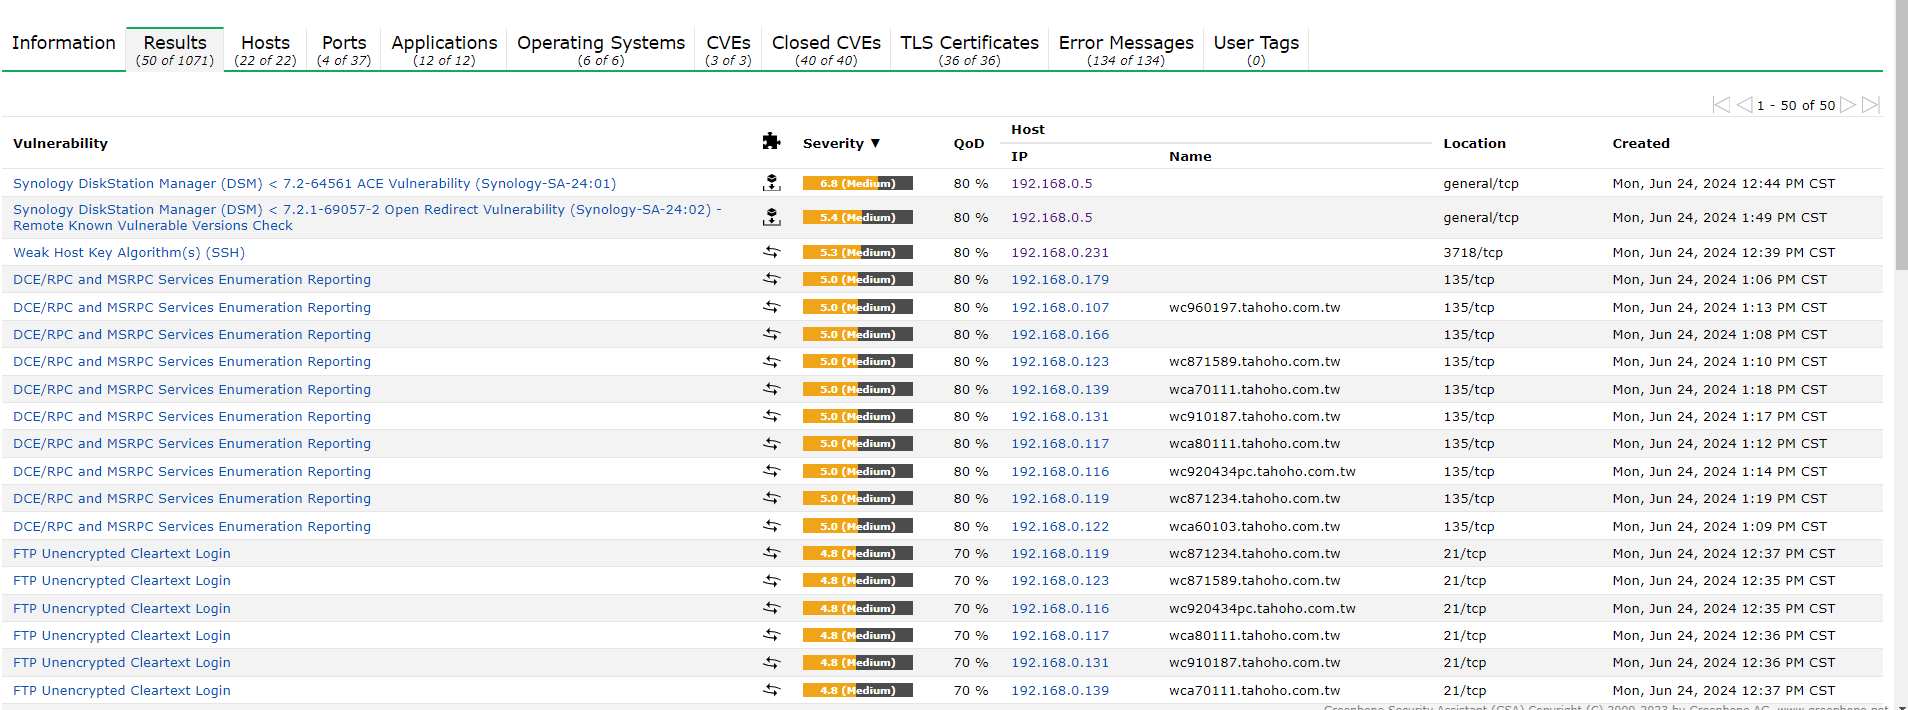Toggle Severity column sort order arrow

click(875, 143)
